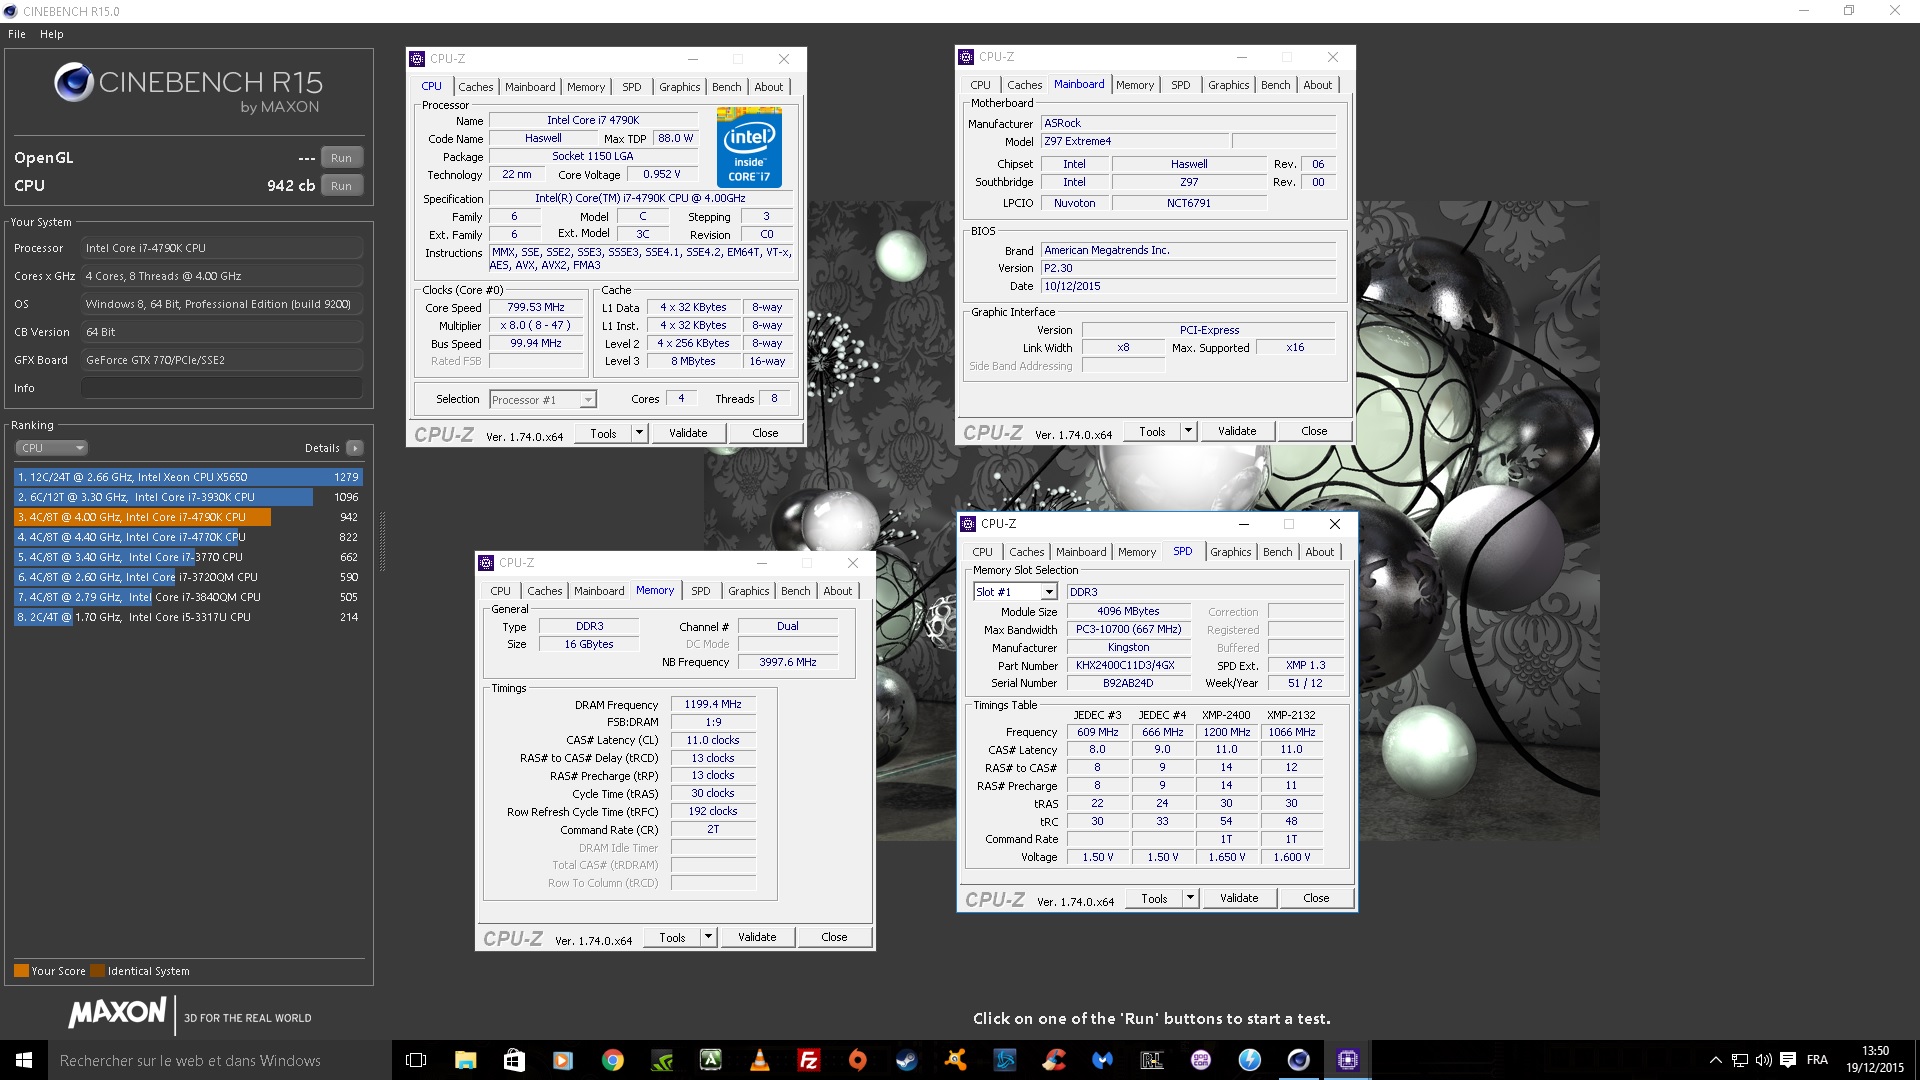Open Malwarebytes from the taskbar

(x=1102, y=1060)
